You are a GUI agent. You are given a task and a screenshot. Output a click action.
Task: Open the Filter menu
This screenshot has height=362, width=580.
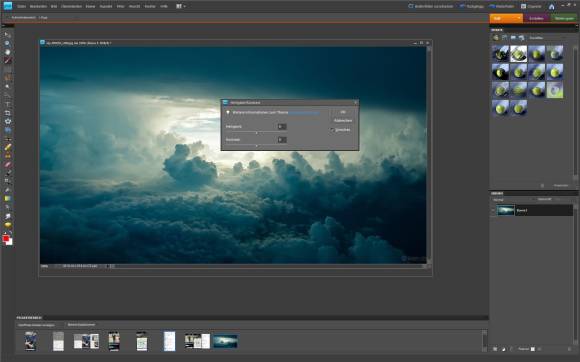click(x=121, y=6)
